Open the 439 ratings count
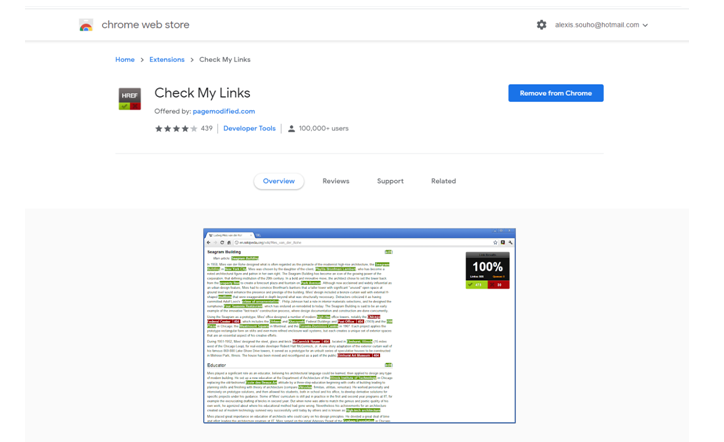Viewport: 724px width, 442px height. click(206, 128)
